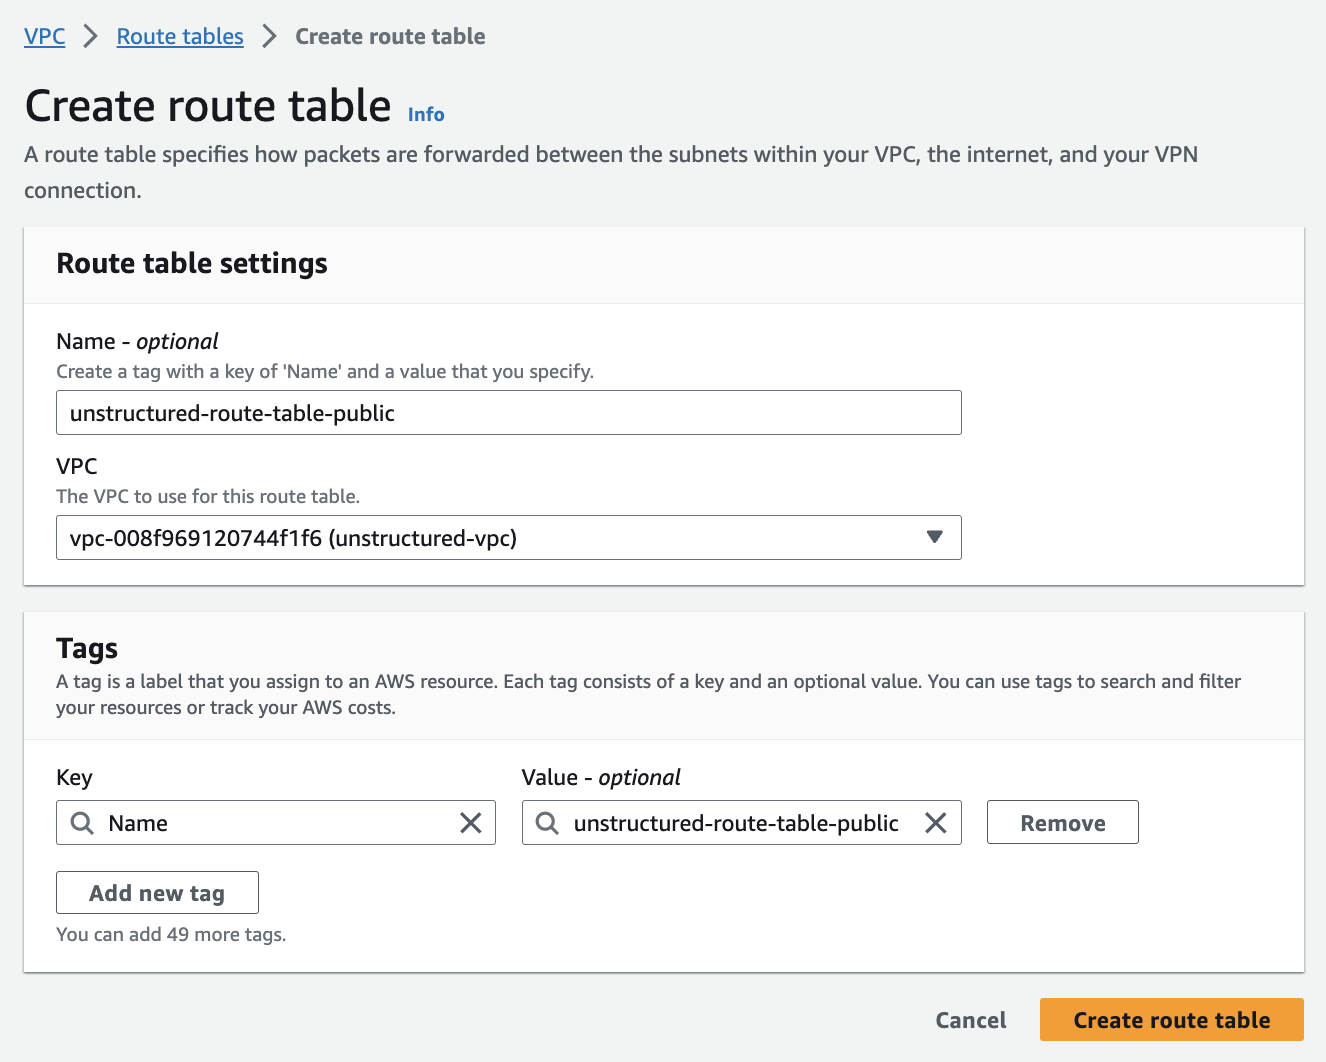This screenshot has height=1062, width=1326.
Task: Click the route table Name input field
Action: pos(508,412)
